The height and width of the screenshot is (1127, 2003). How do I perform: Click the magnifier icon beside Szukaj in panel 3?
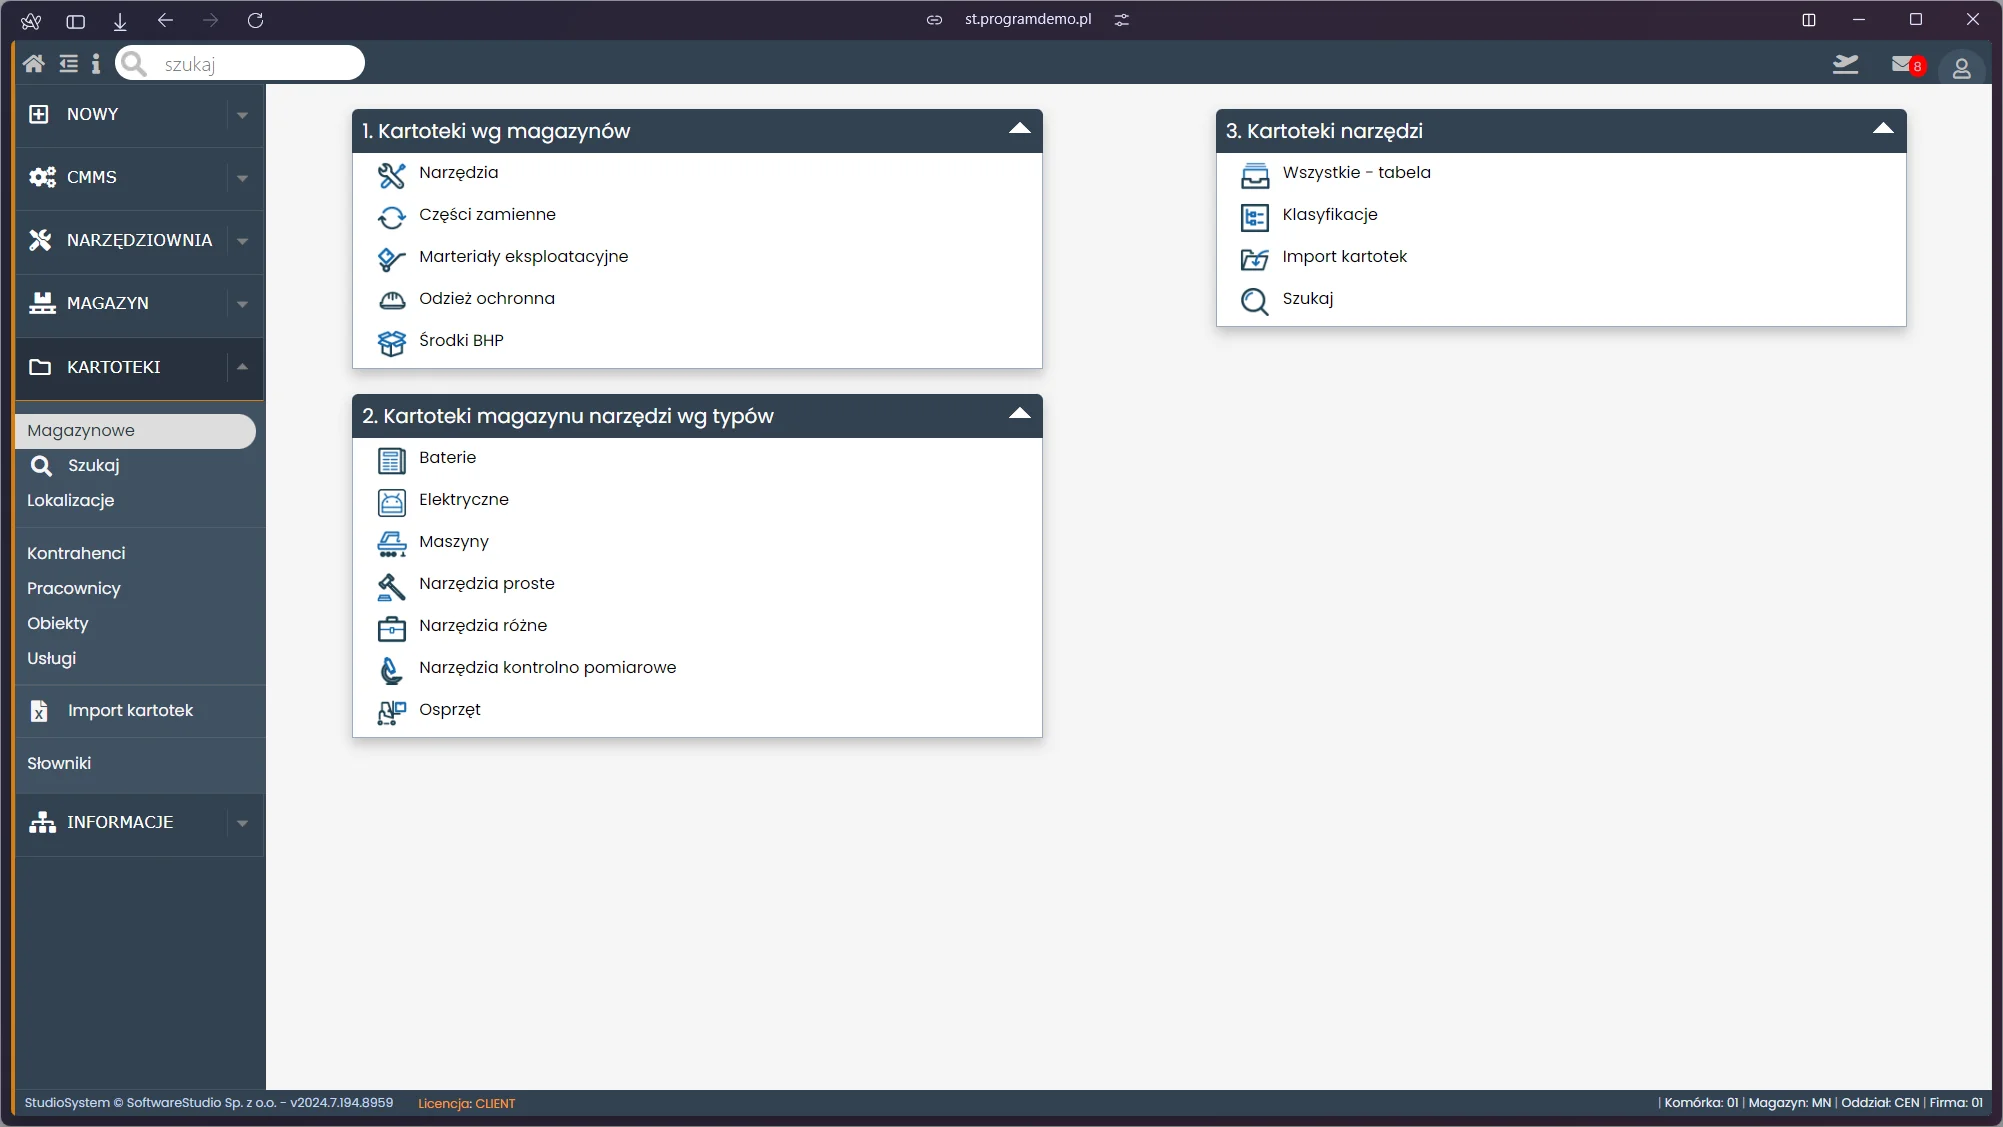click(1254, 301)
